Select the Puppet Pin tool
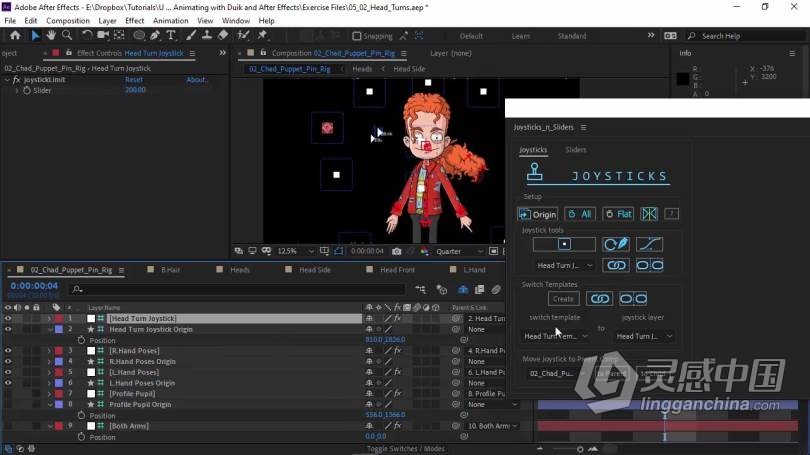 point(262,35)
